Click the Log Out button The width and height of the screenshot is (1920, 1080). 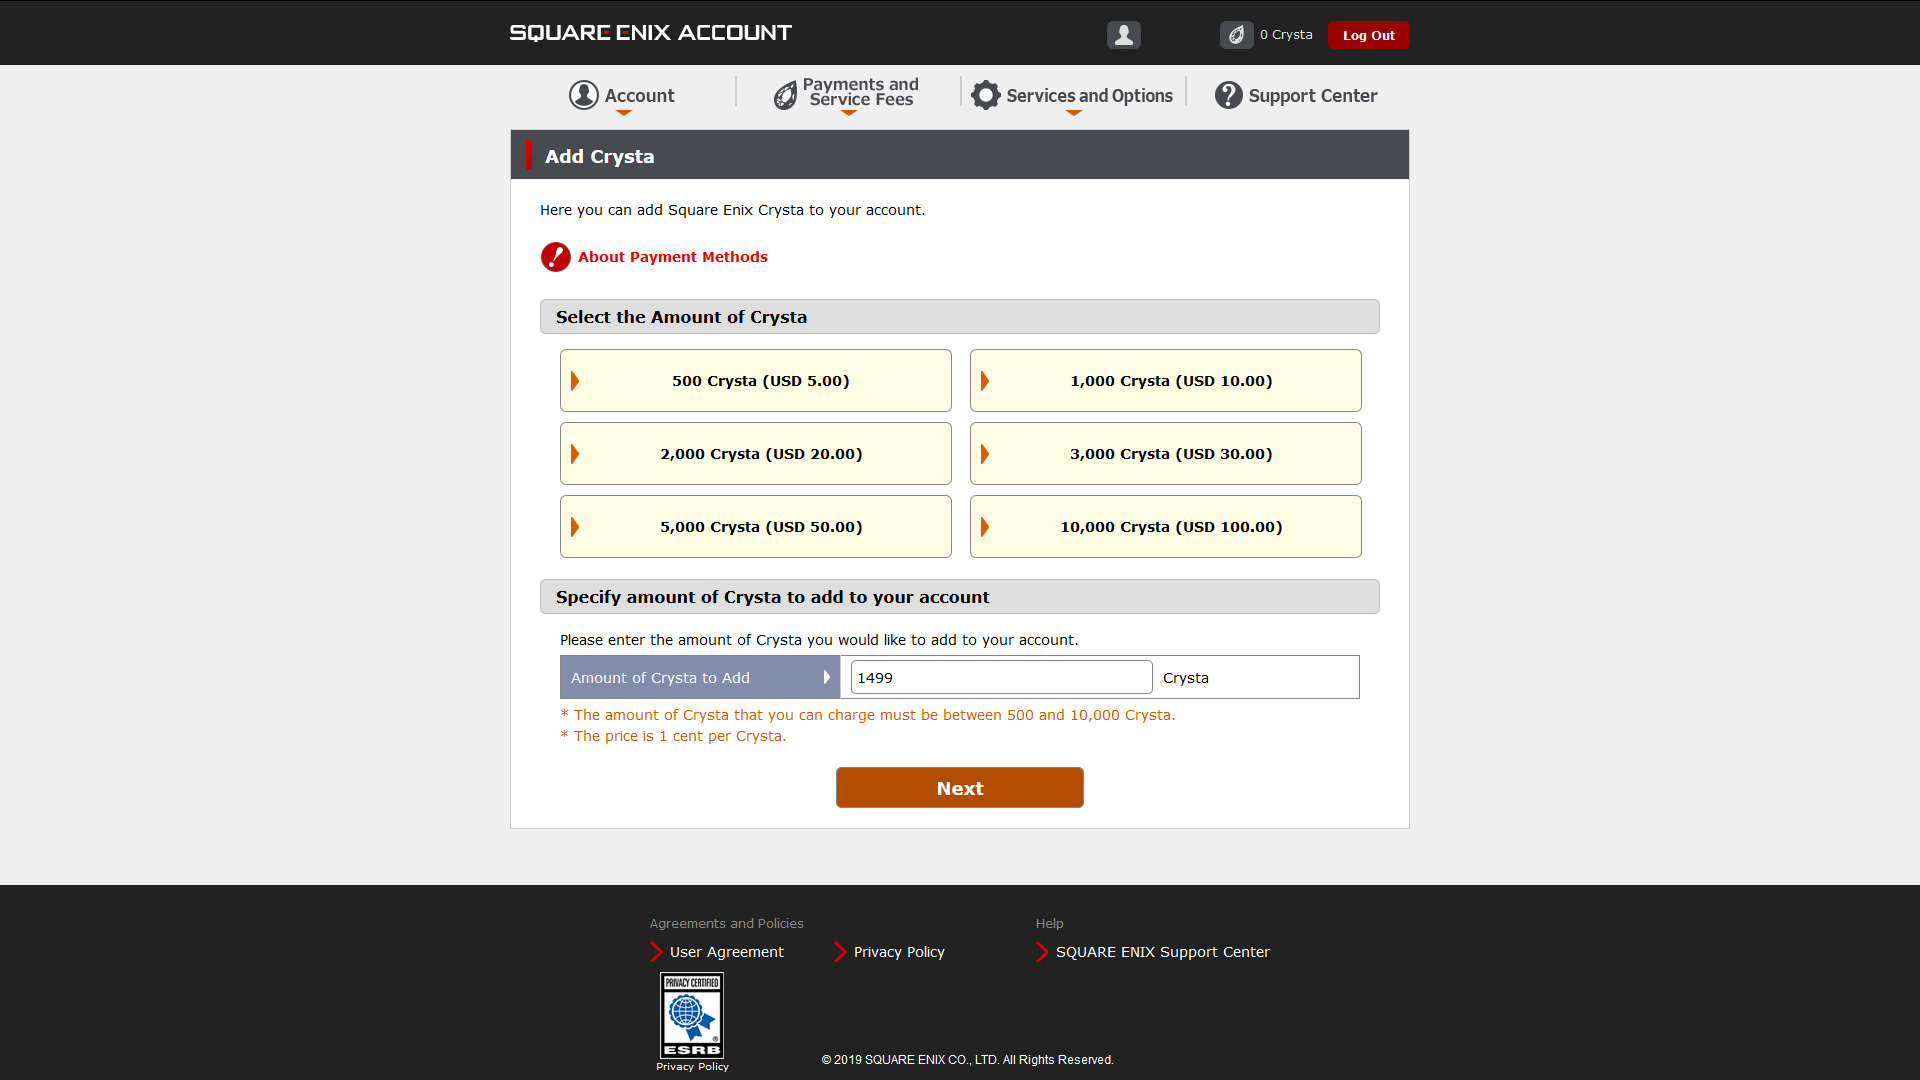click(1369, 35)
